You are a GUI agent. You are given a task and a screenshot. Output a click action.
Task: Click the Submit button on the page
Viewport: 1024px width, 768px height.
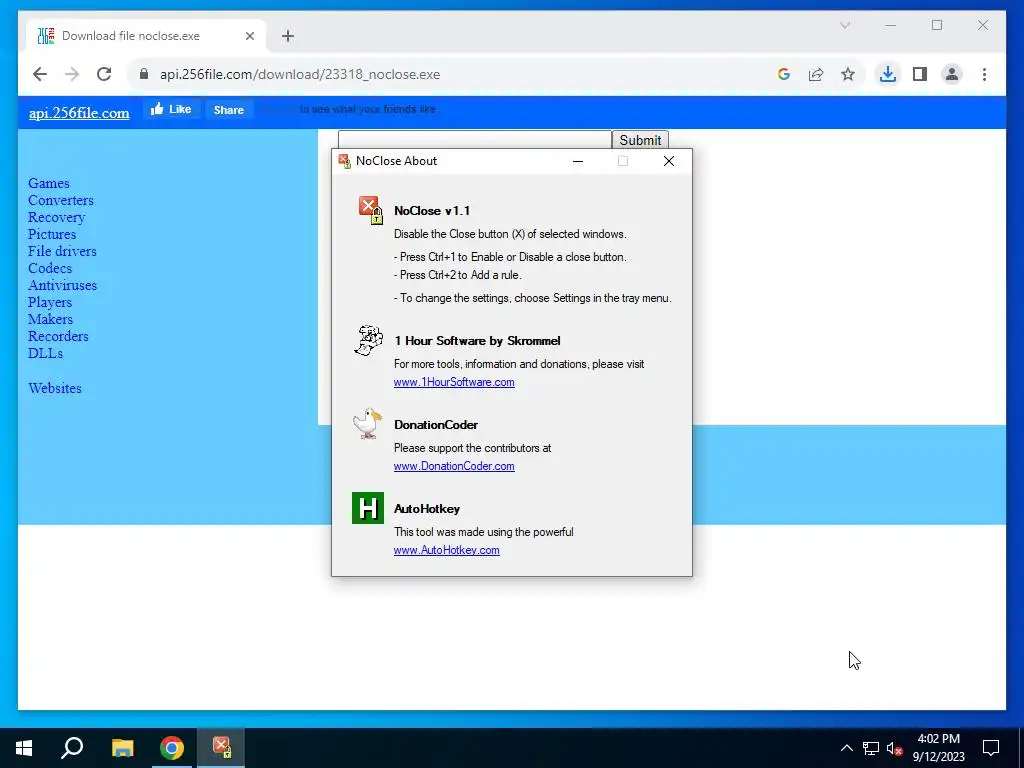tap(640, 140)
